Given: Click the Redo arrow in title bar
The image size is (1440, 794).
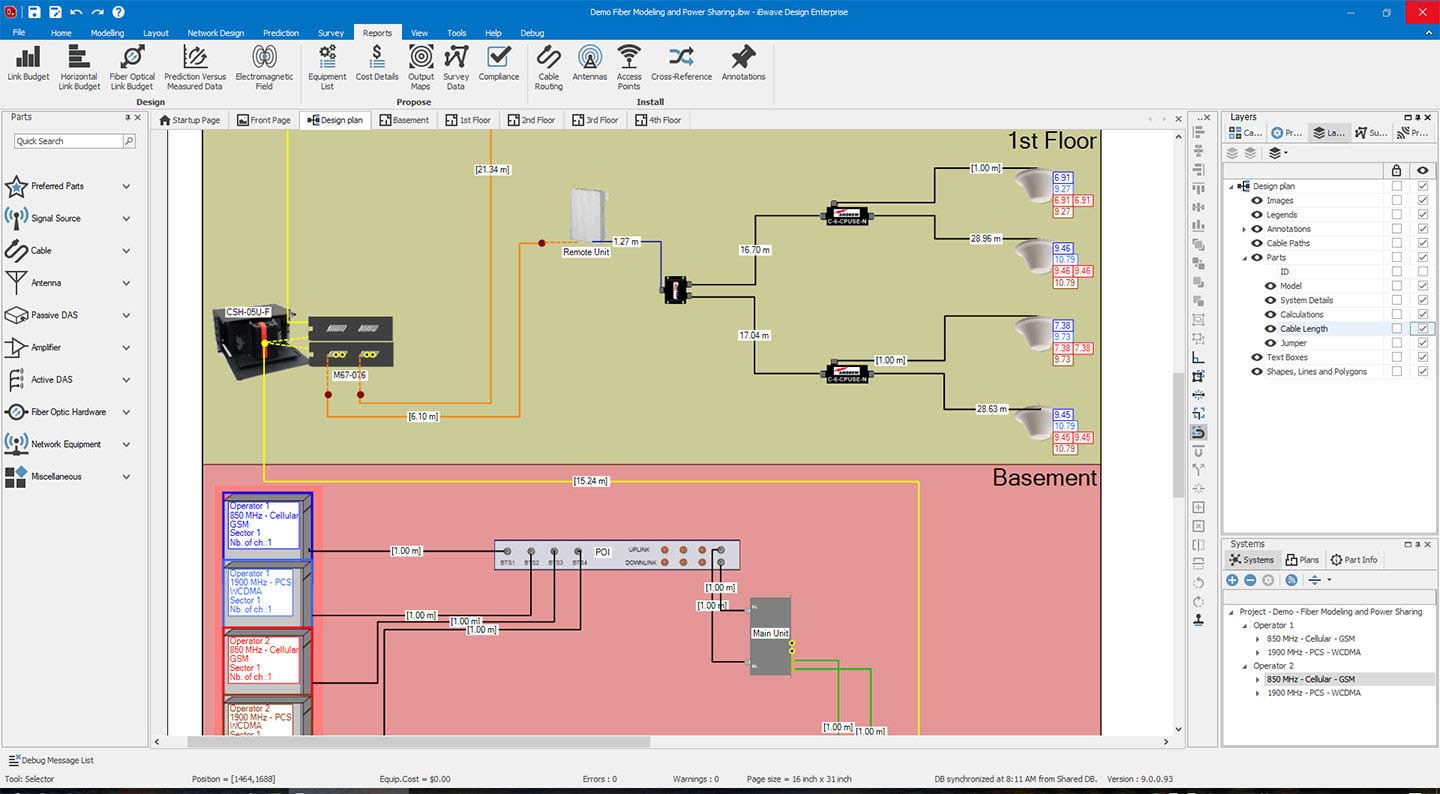Looking at the screenshot, I should point(97,12).
